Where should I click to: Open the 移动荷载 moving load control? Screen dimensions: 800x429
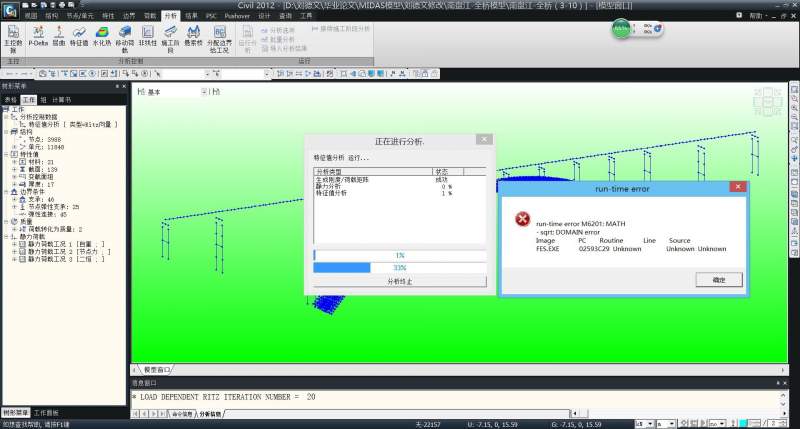click(x=124, y=39)
